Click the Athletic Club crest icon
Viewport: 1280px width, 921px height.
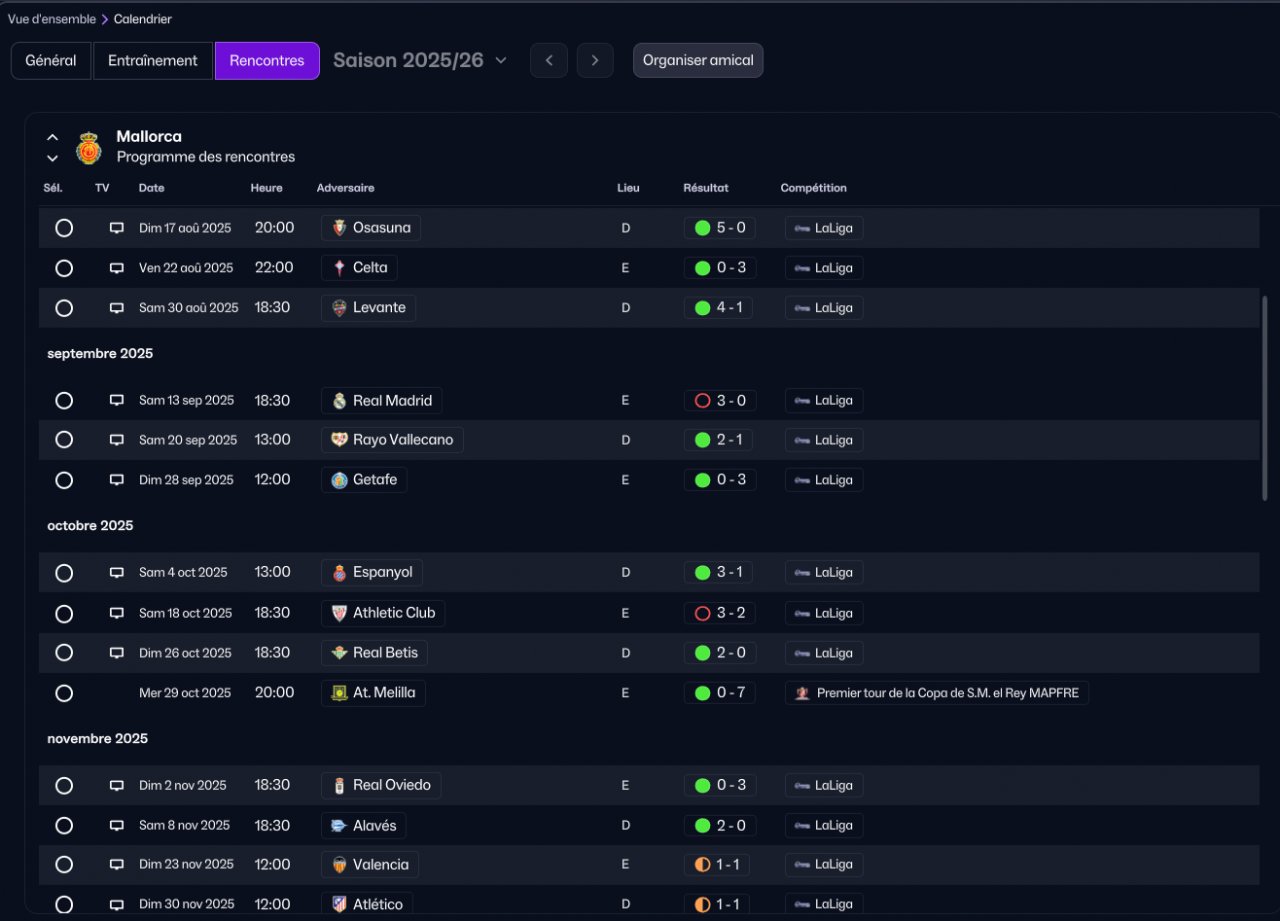[x=340, y=613]
